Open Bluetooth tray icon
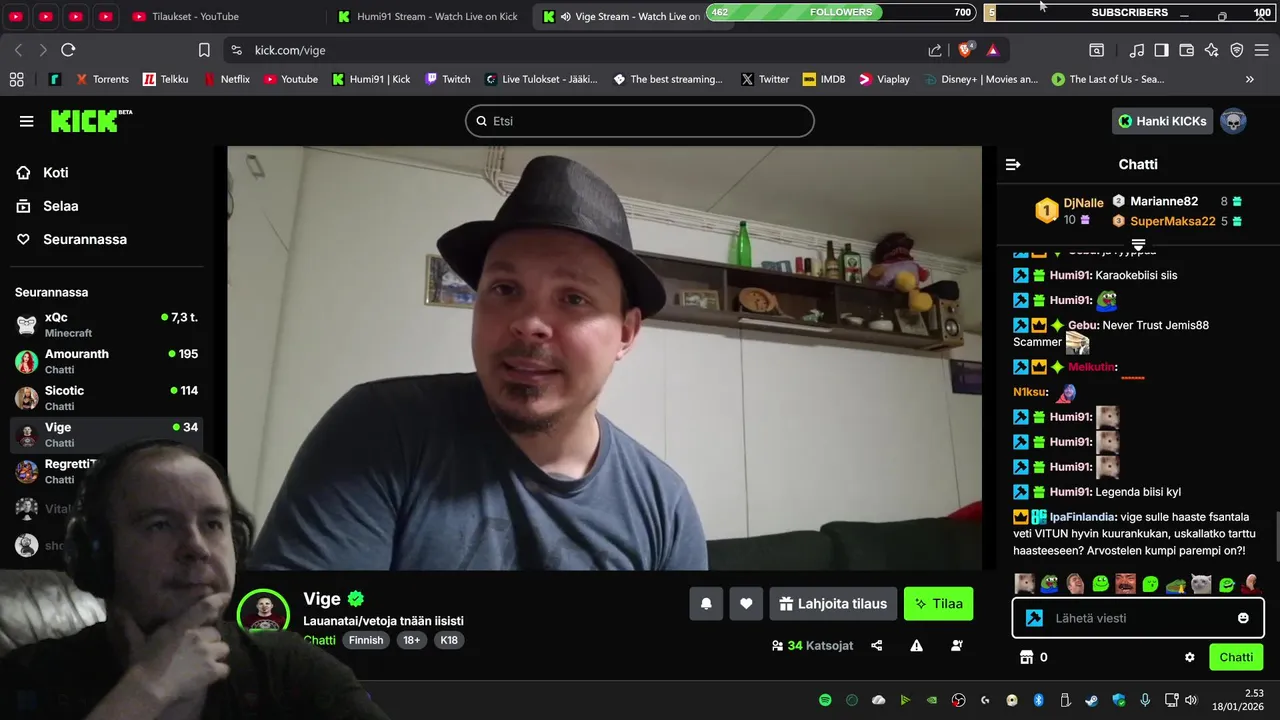The image size is (1280, 720). (x=1038, y=700)
